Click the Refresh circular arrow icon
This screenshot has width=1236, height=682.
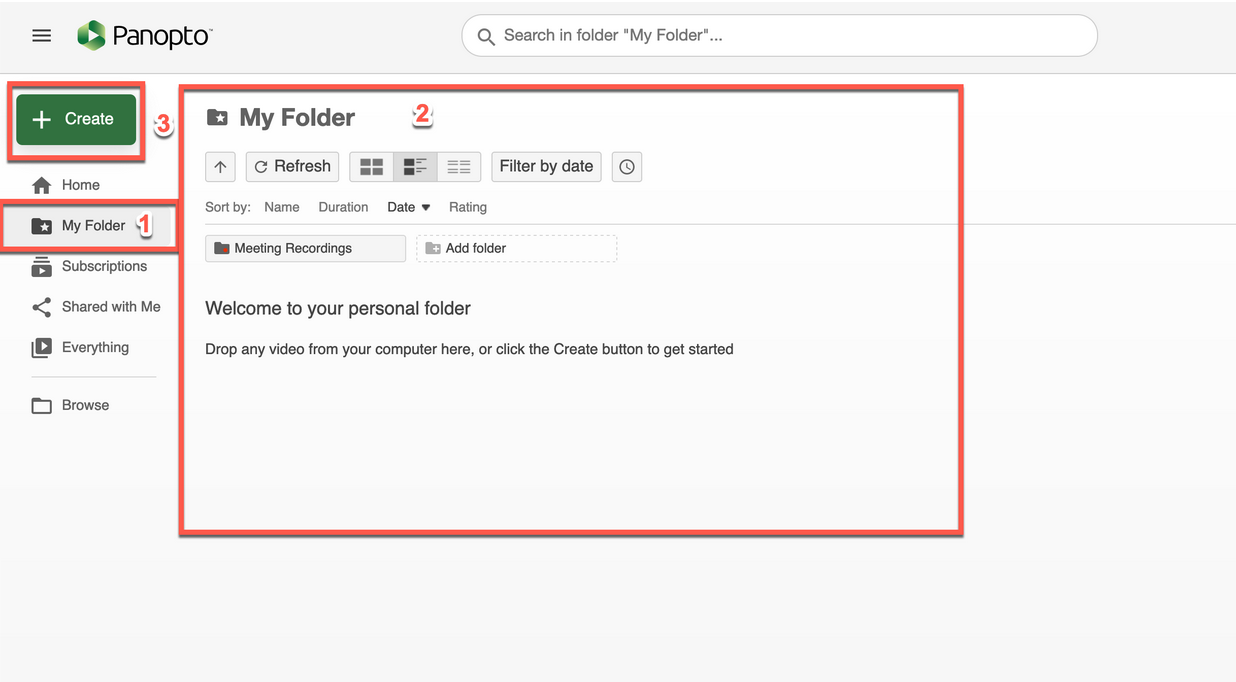tap(261, 167)
